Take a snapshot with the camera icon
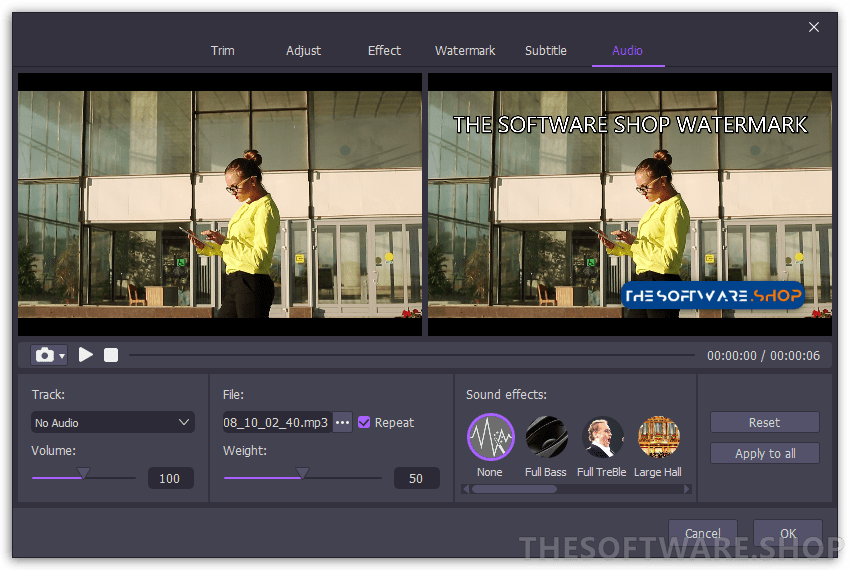Image resolution: width=850 pixels, height=570 pixels. [44, 355]
